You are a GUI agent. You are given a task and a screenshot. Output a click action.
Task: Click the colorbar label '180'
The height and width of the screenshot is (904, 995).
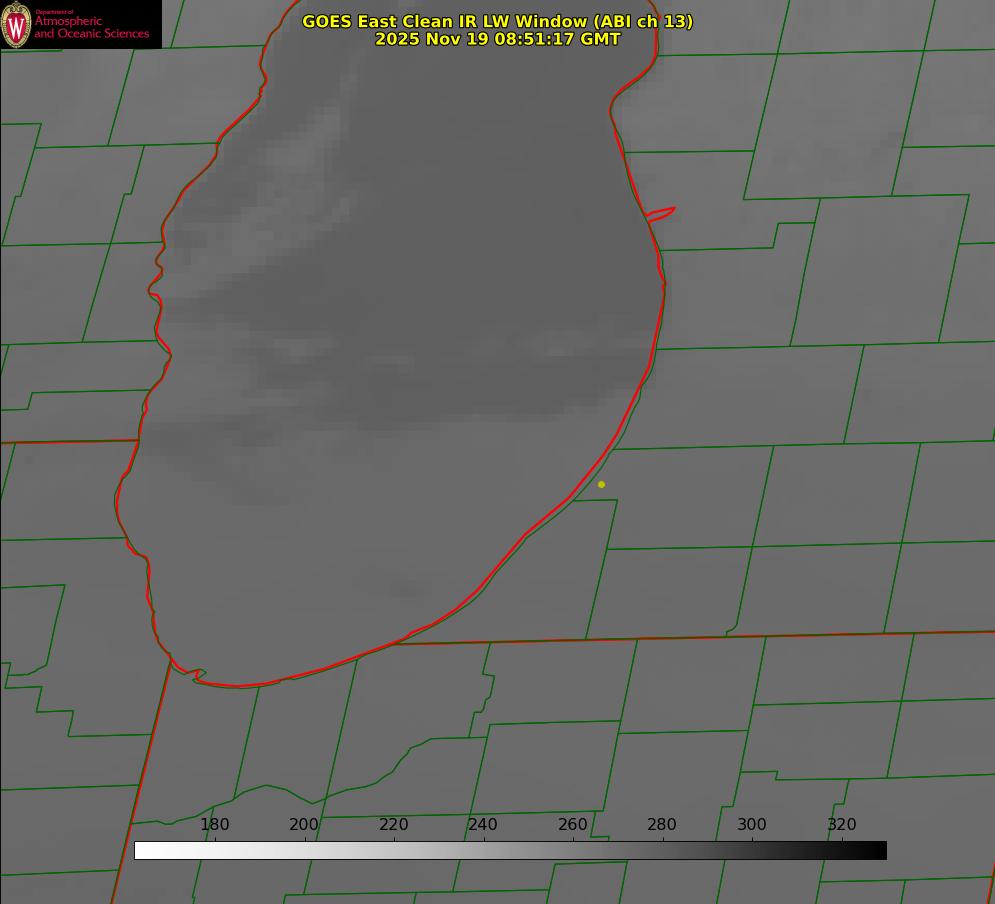[214, 824]
